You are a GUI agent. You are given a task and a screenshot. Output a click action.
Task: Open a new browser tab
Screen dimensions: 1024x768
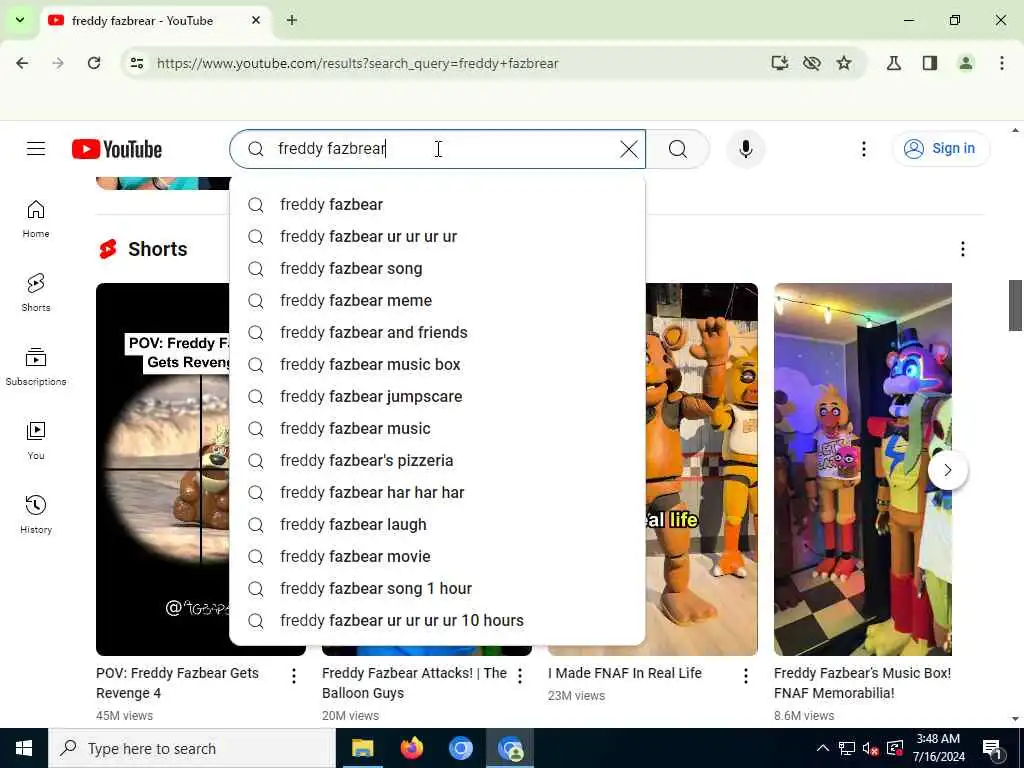[292, 20]
